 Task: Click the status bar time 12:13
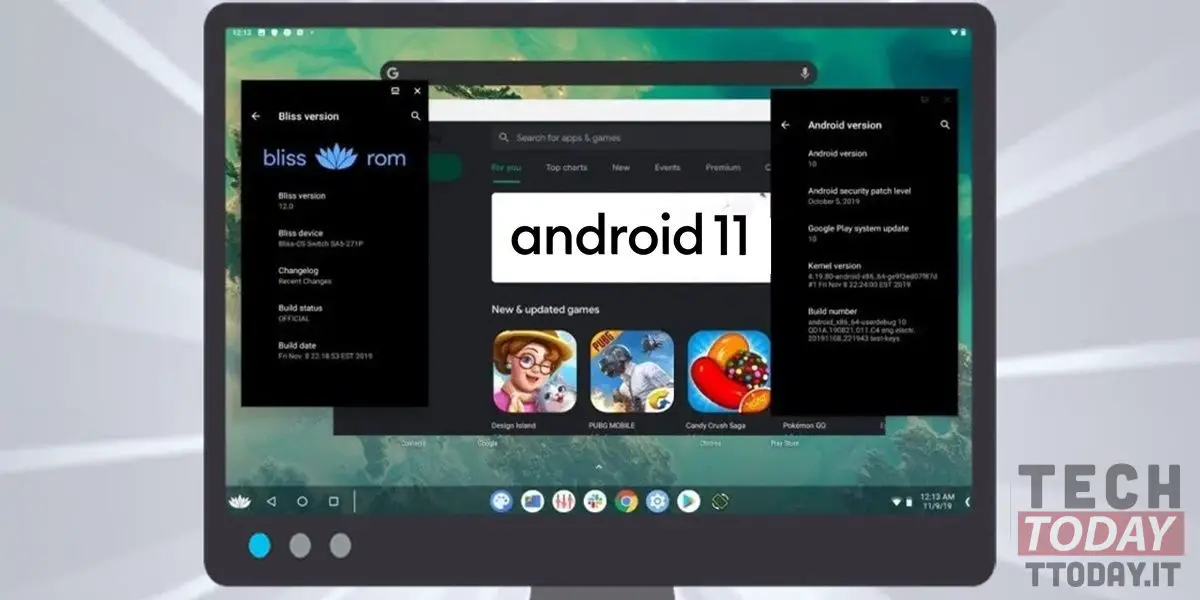(241, 33)
